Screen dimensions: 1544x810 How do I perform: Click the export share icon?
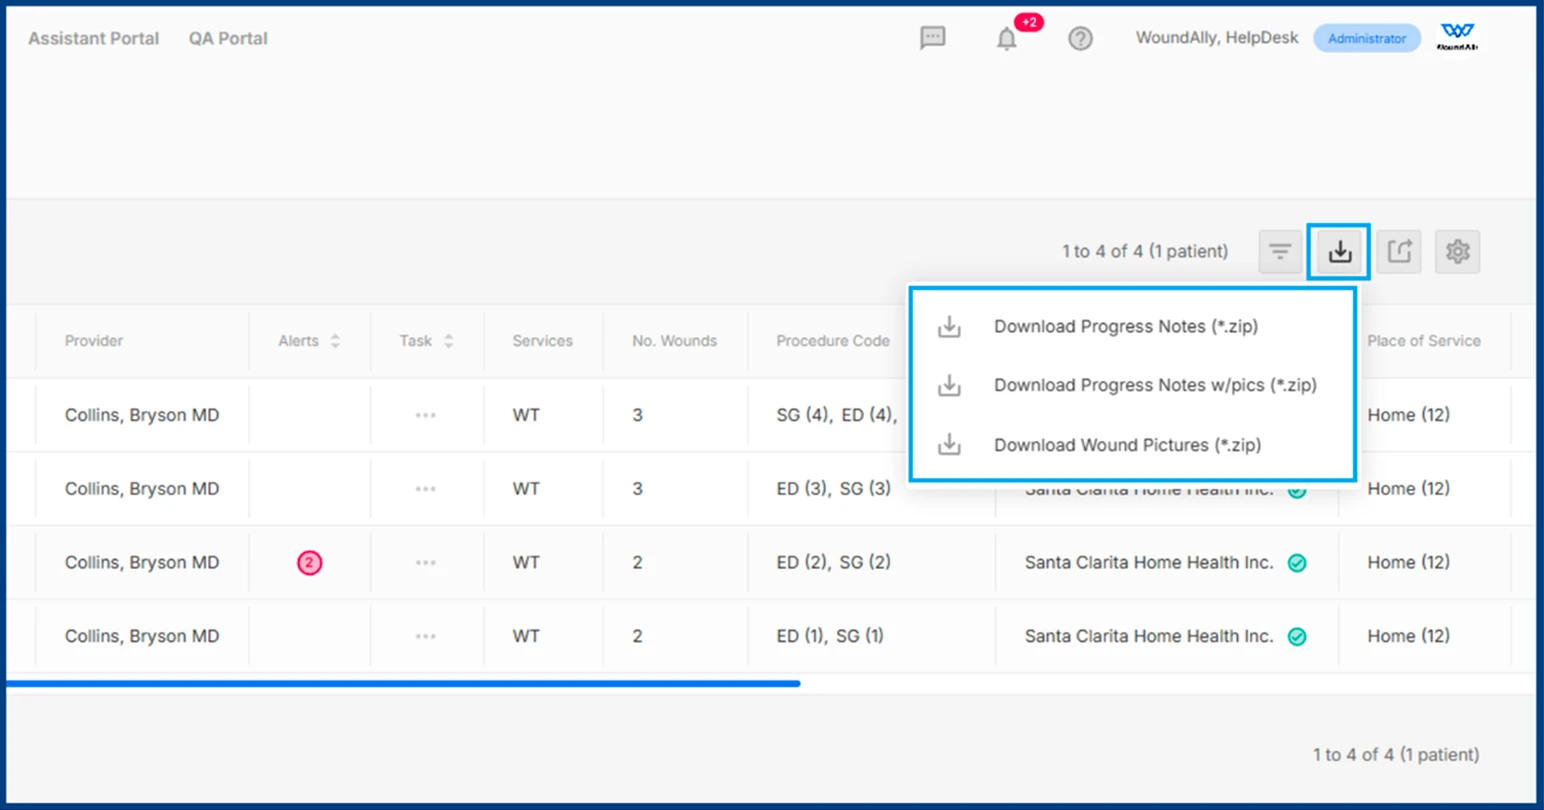1399,252
